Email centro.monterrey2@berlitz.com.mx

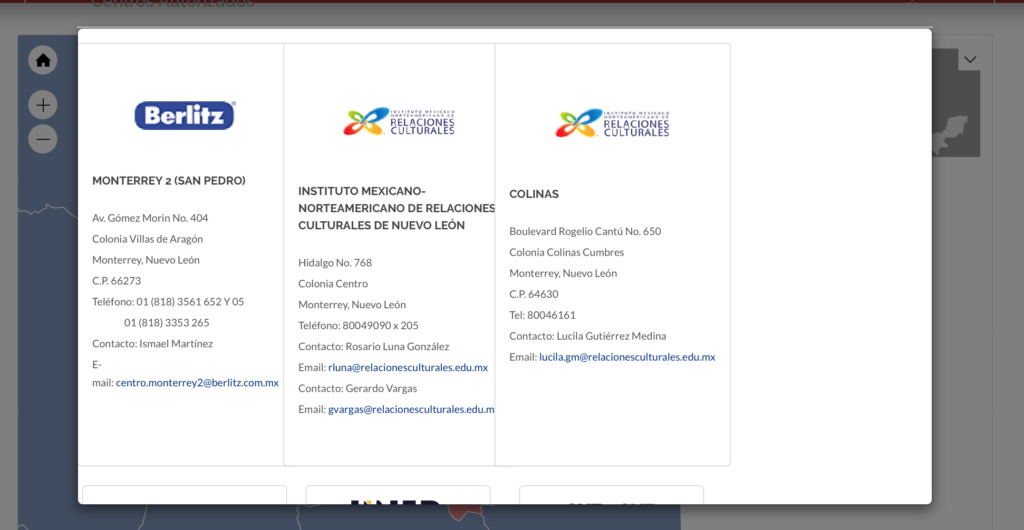[197, 383]
